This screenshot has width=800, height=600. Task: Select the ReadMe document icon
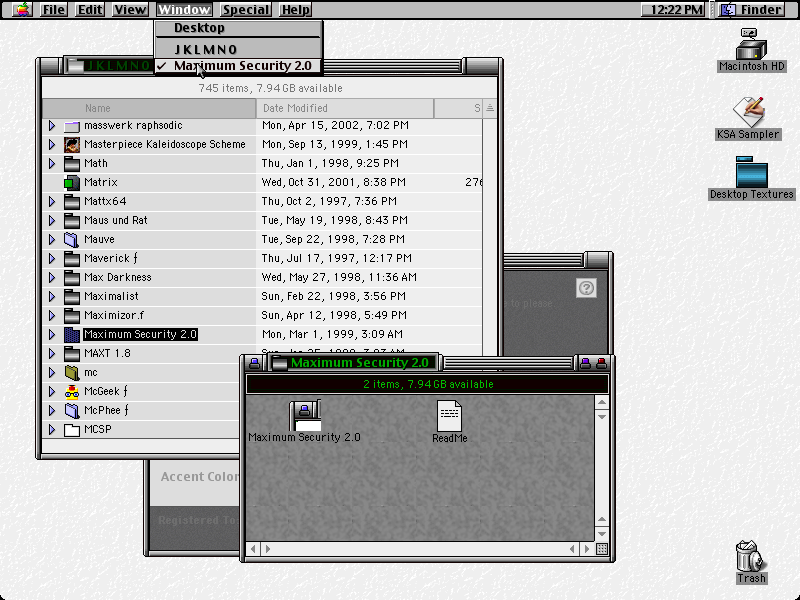tap(449, 416)
